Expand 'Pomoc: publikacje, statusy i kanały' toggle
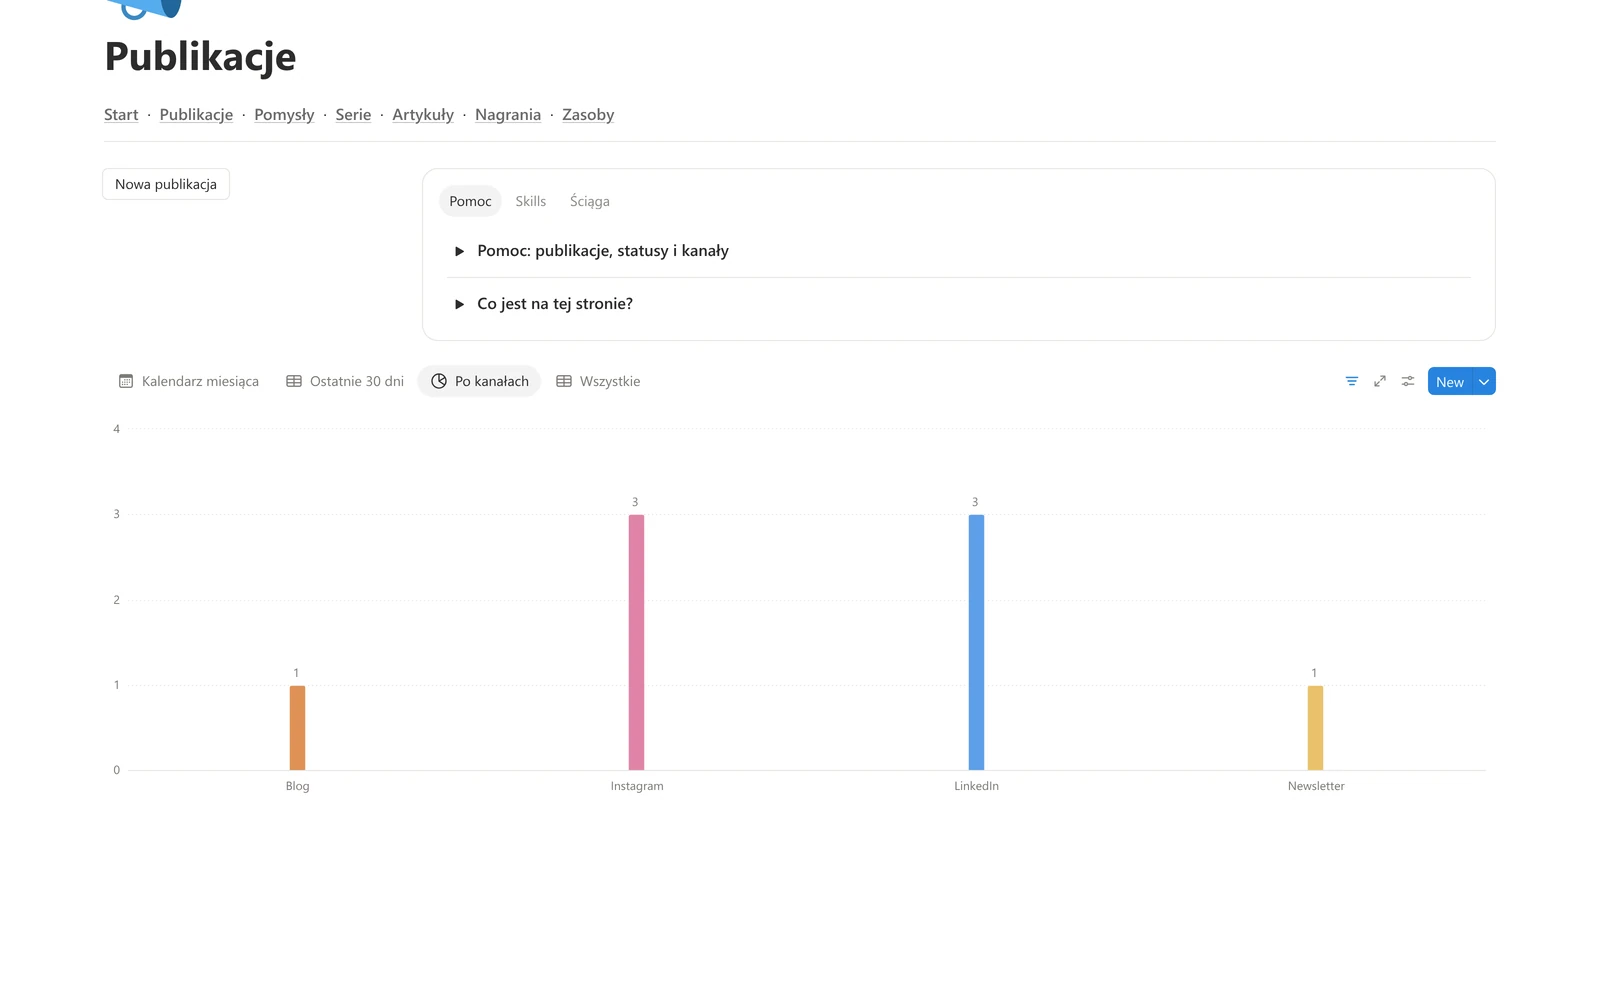Image resolution: width=1600 pixels, height=1000 pixels. 459,251
